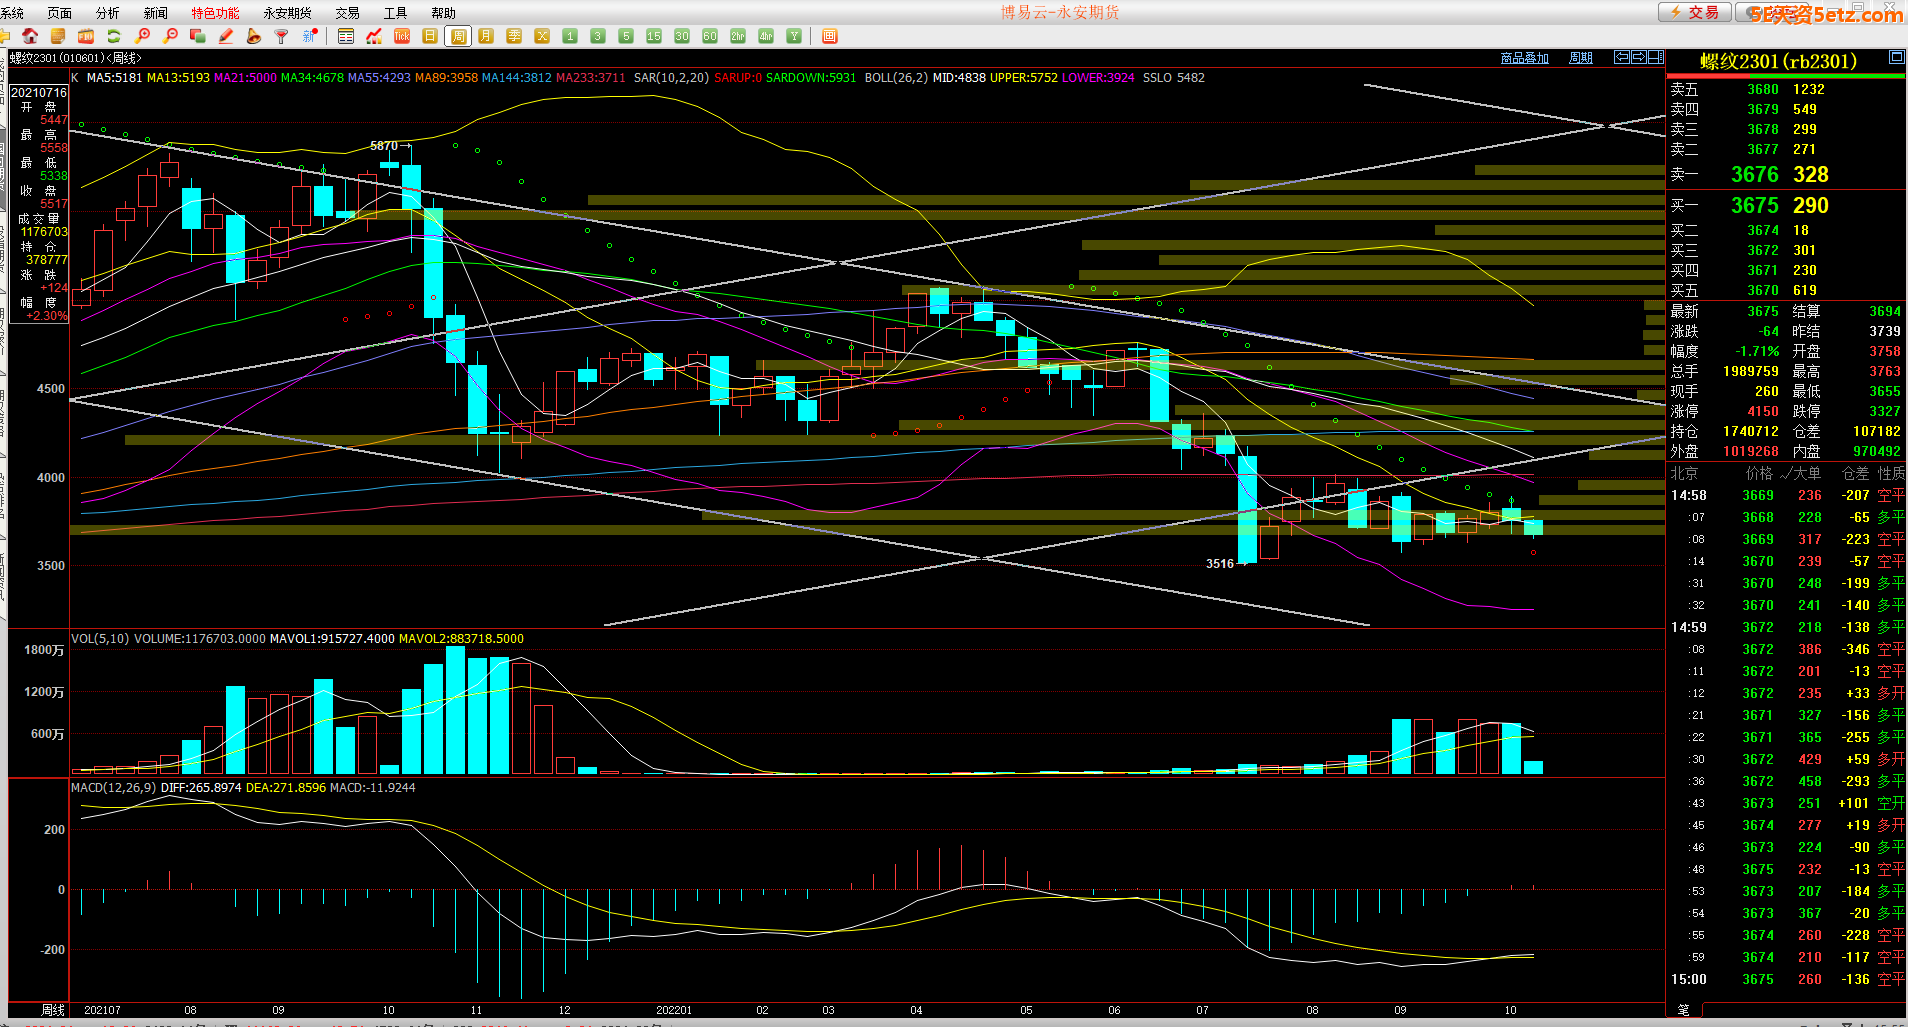Select 5-minute period button
Viewport: 1908px width, 1027px height.
pos(626,36)
